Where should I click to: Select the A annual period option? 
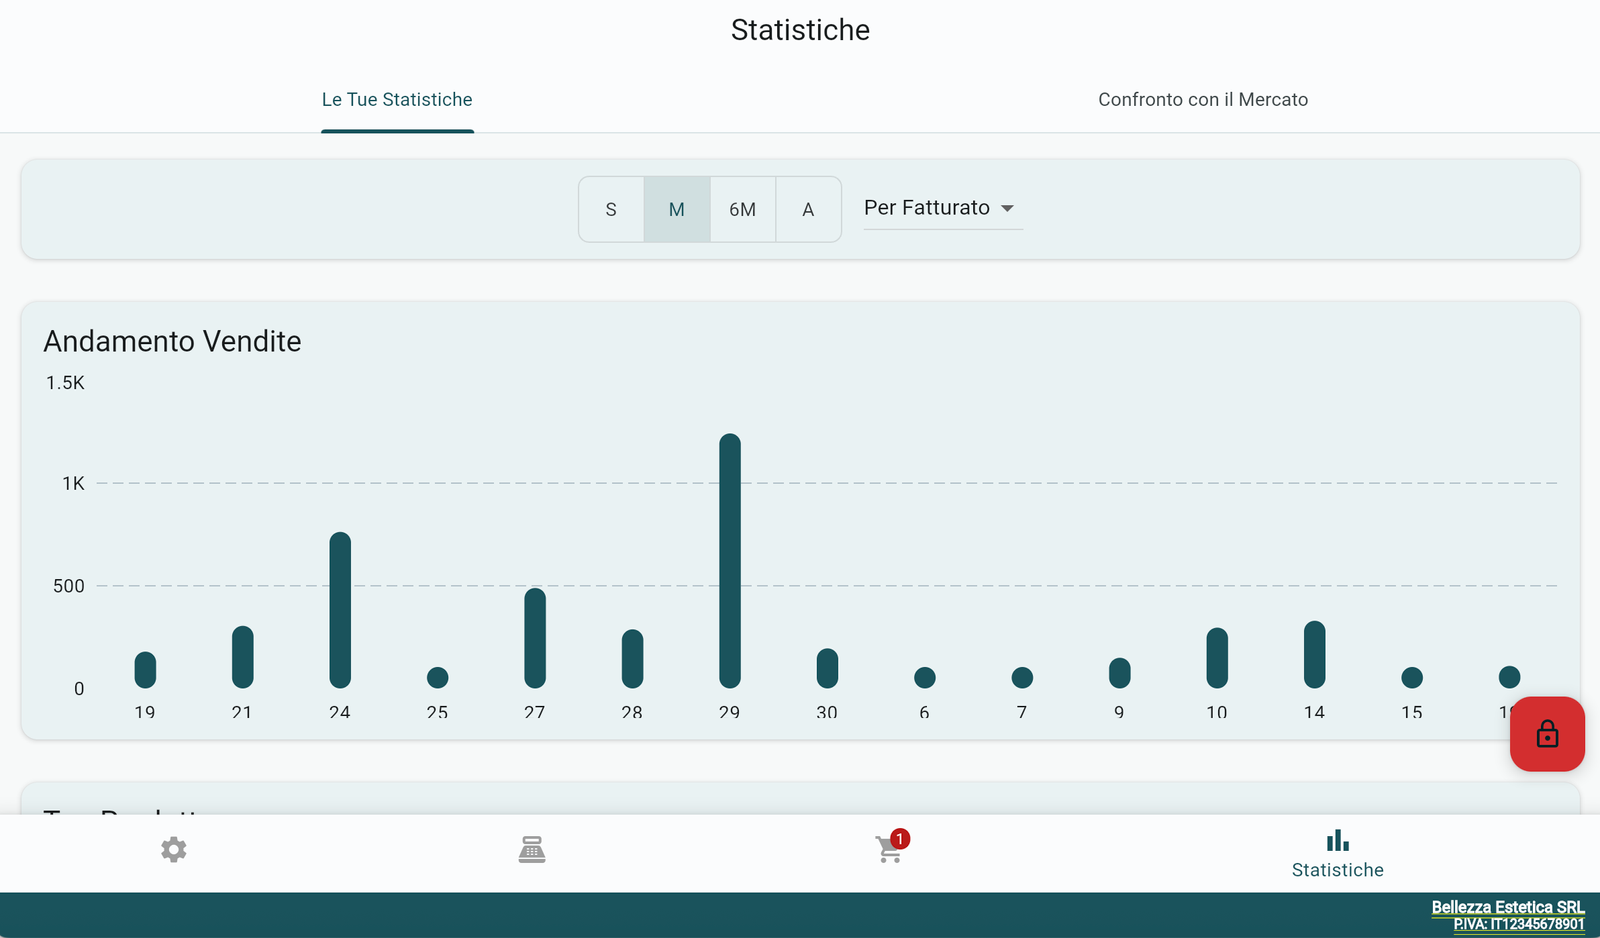point(807,209)
